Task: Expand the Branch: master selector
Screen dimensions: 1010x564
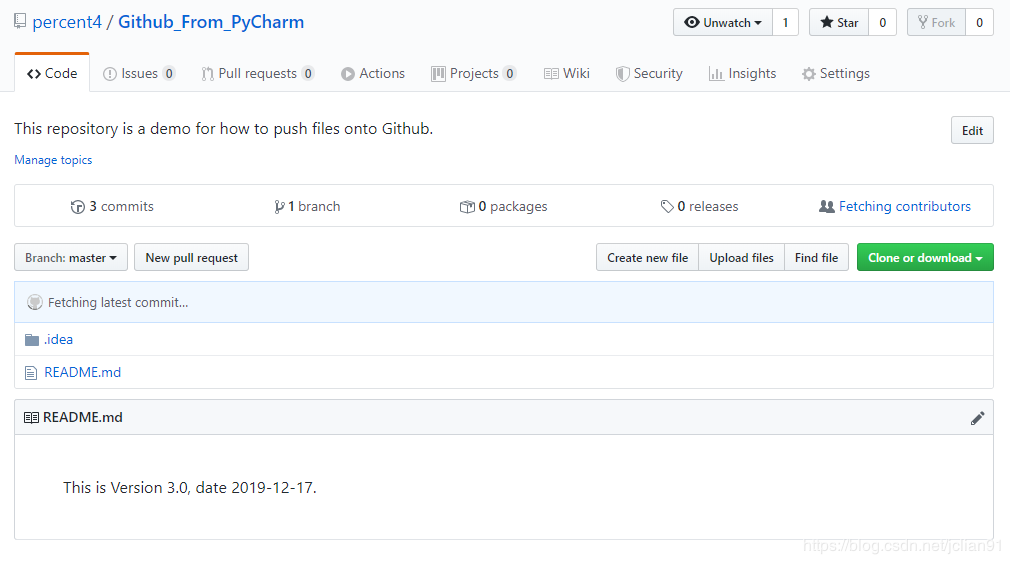Action: point(71,258)
